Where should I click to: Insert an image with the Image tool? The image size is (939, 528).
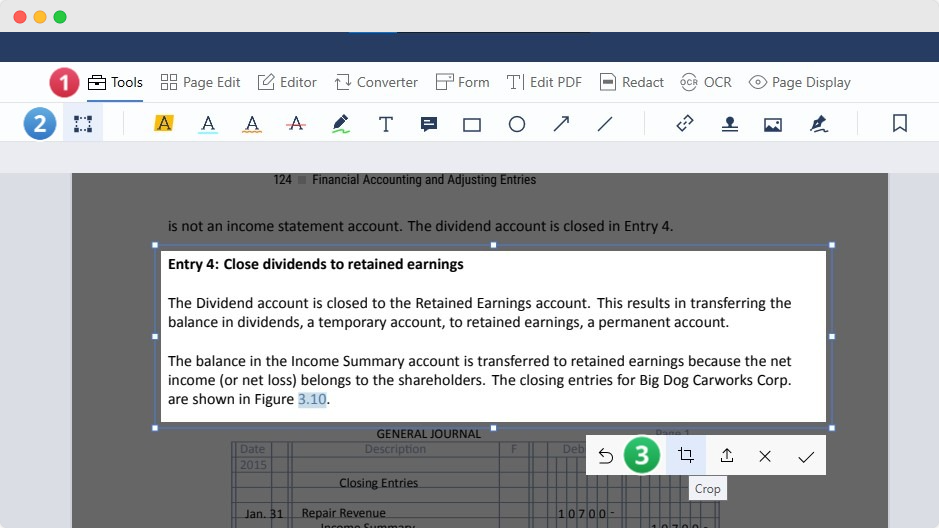pos(773,125)
